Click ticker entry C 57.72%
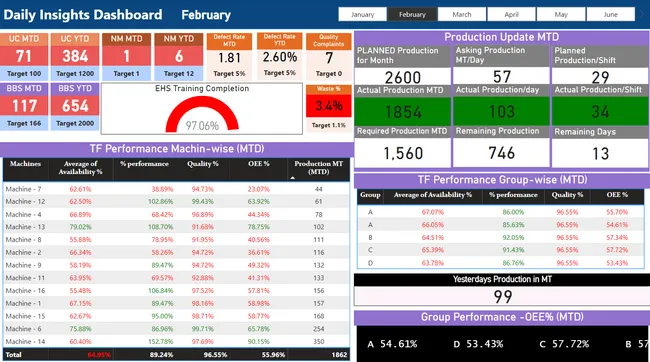Viewport: 650px width, 362px height. tap(564, 344)
